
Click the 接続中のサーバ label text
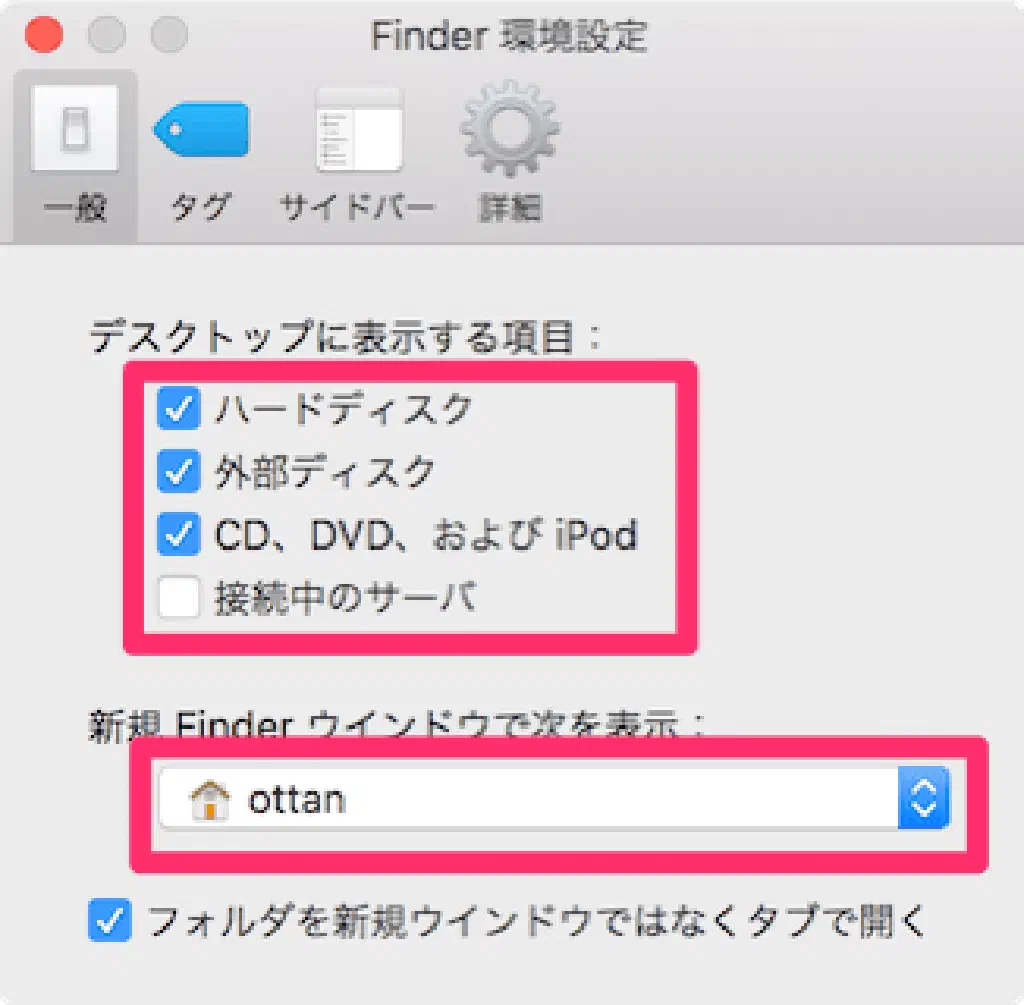coord(345,597)
